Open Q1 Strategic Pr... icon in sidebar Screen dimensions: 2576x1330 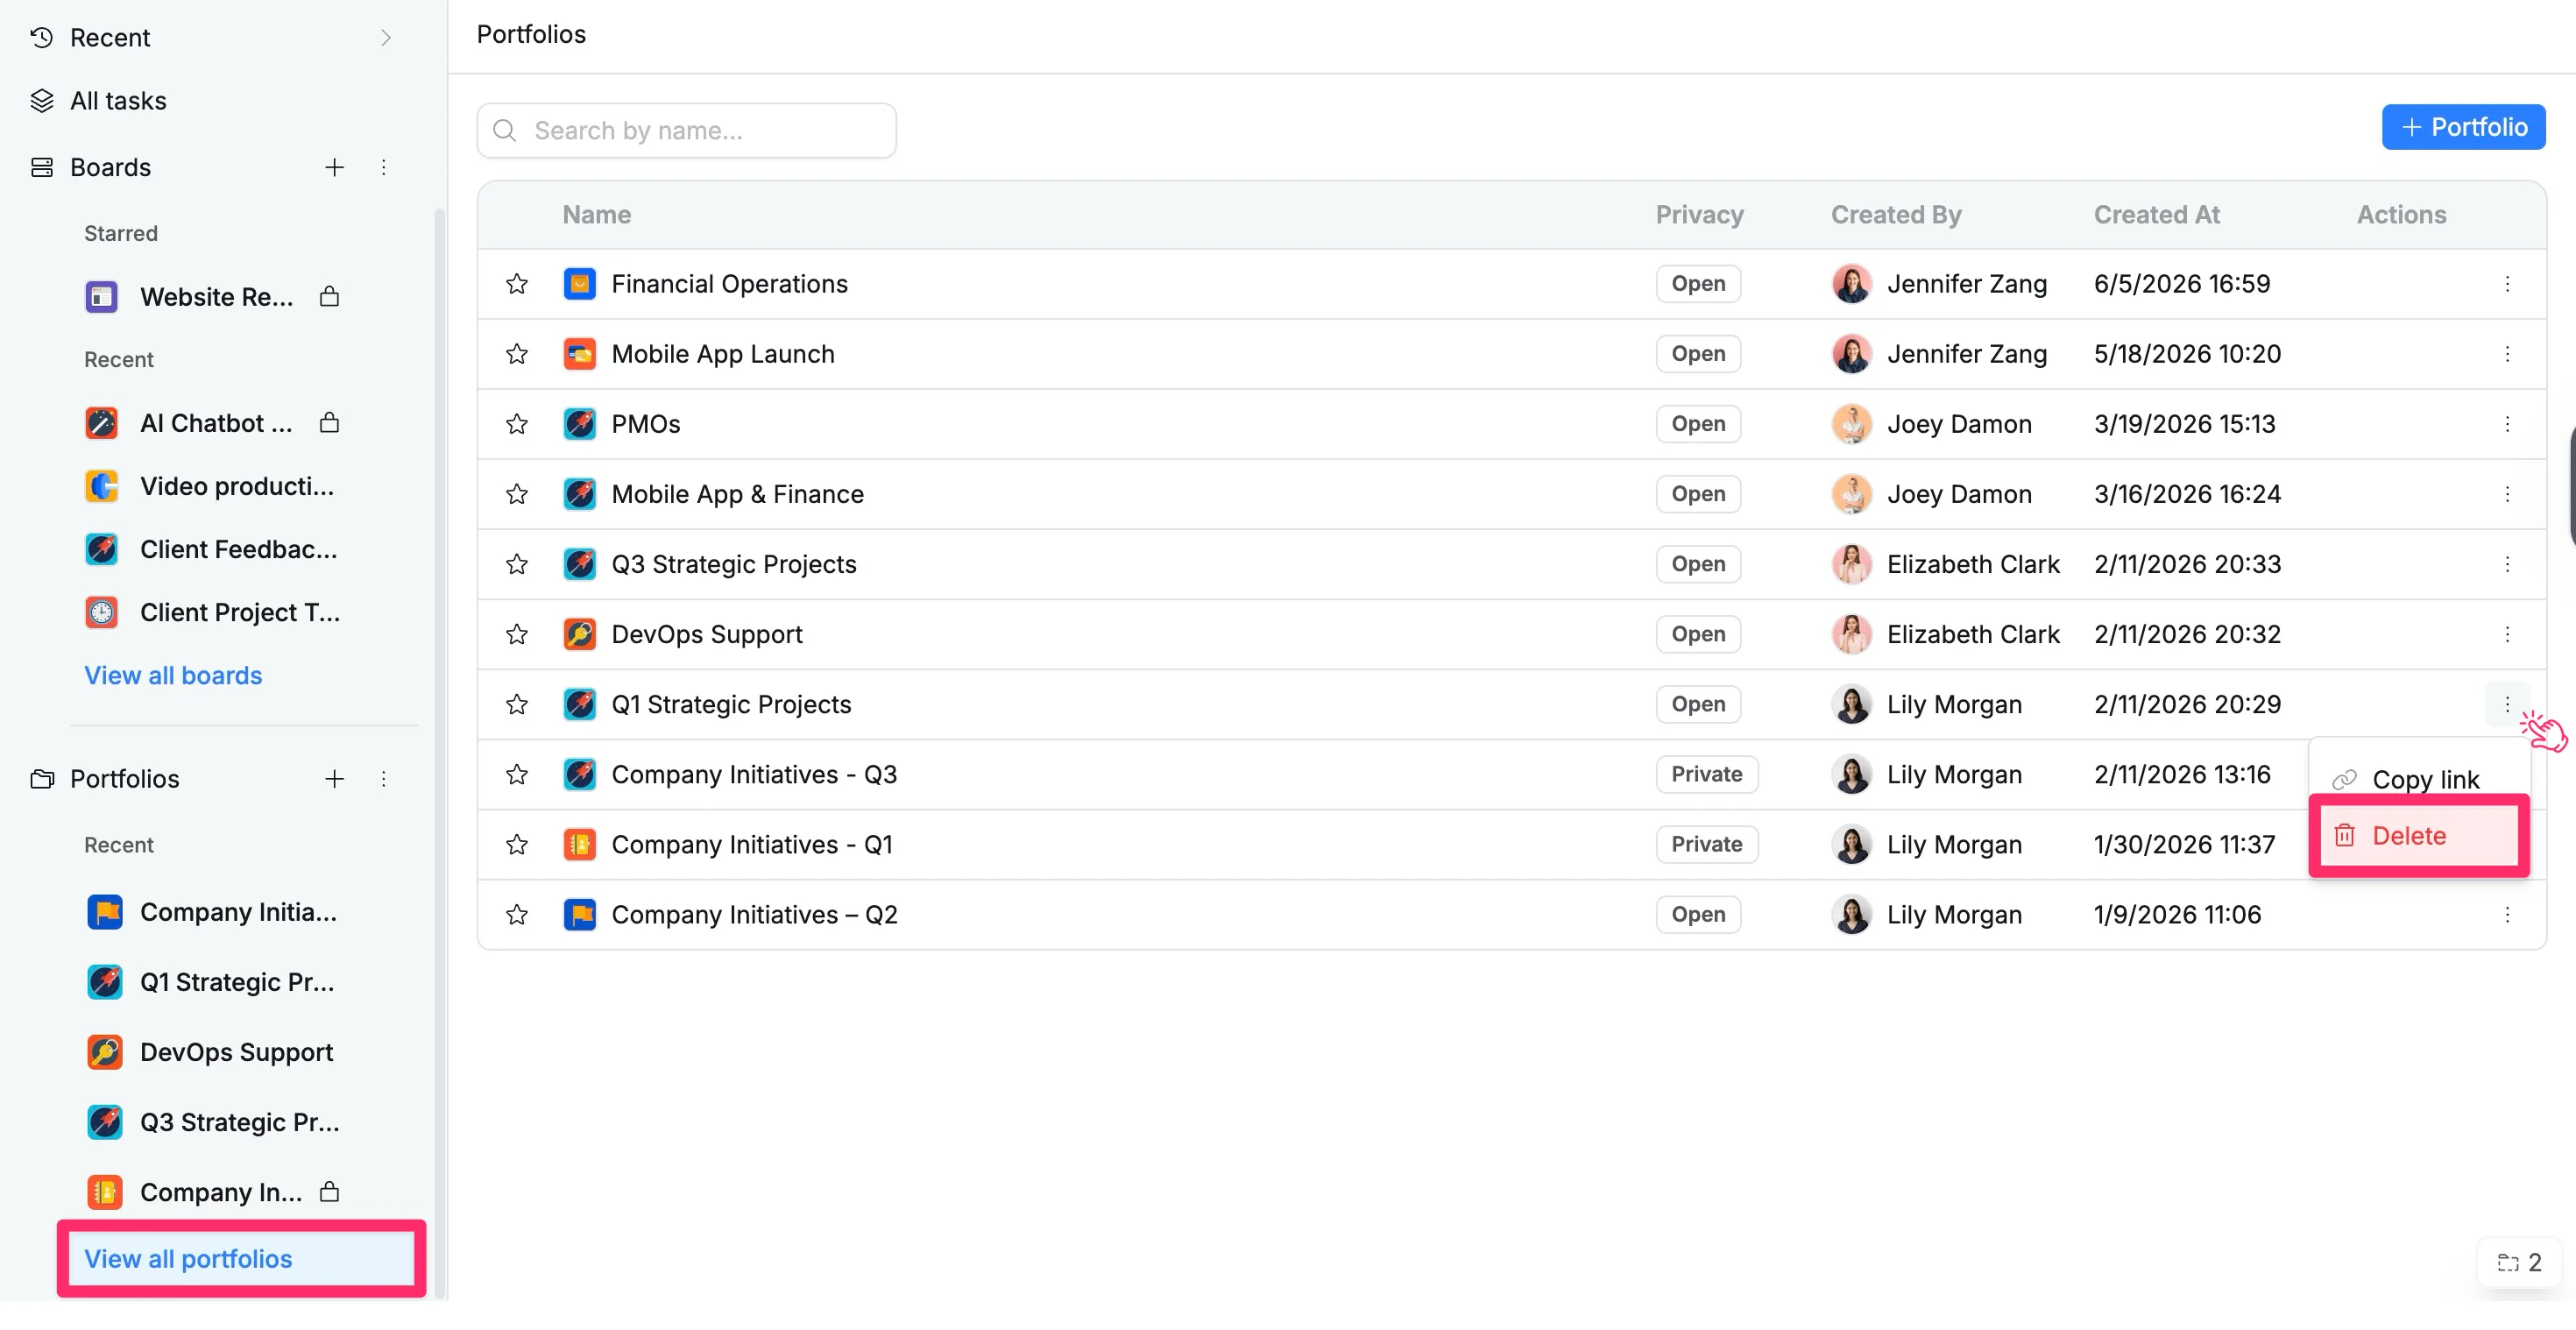click(104, 982)
